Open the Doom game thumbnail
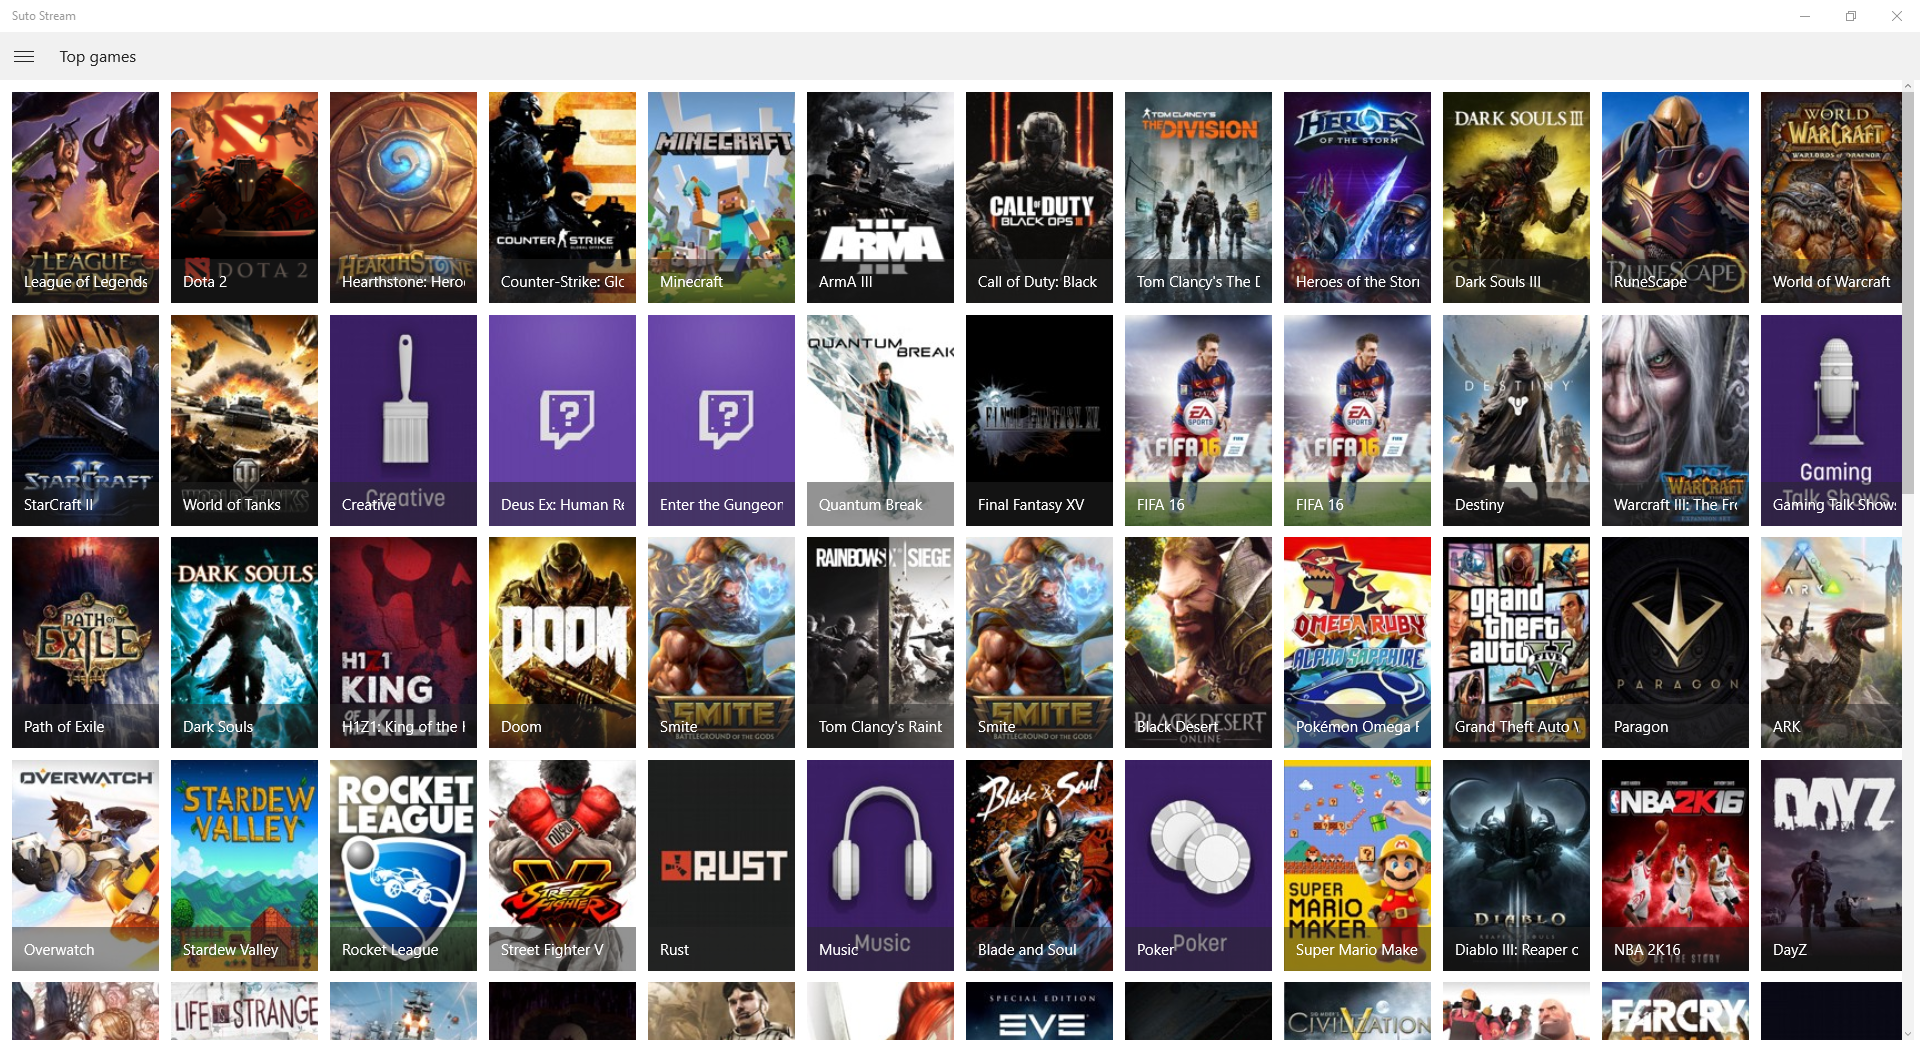This screenshot has height=1040, width=1920. (x=562, y=642)
